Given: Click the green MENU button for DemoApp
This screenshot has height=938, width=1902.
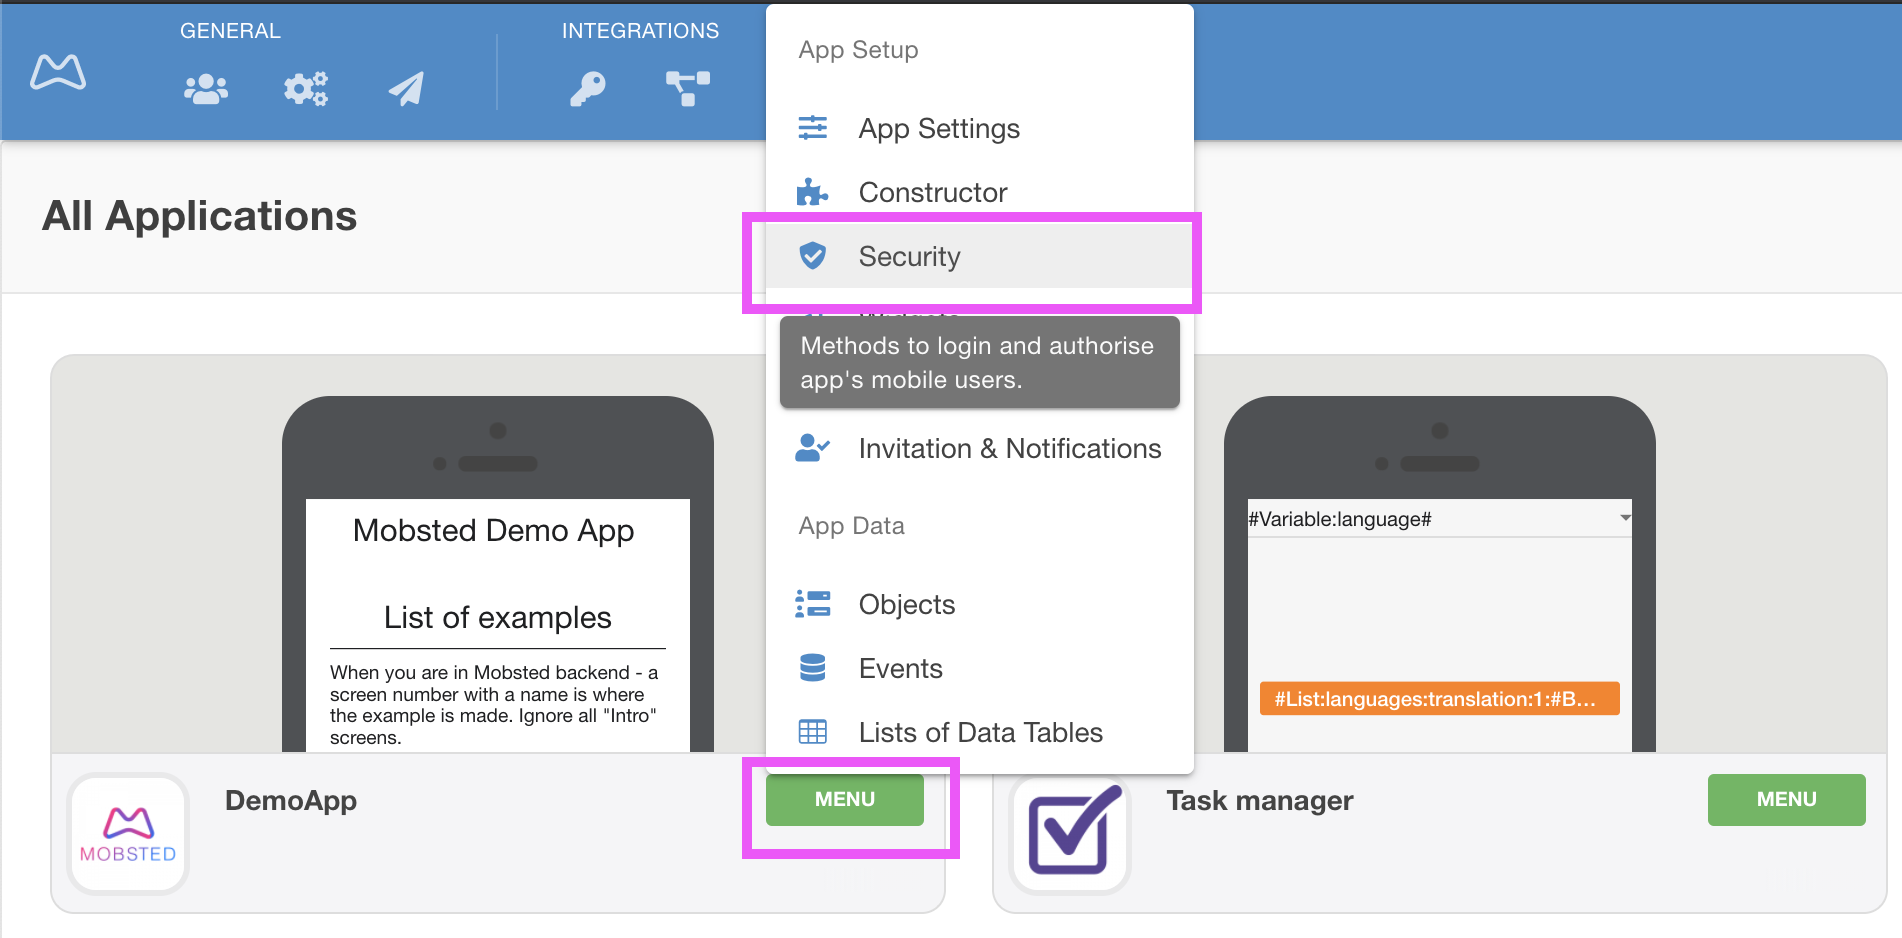Looking at the screenshot, I should tap(845, 799).
